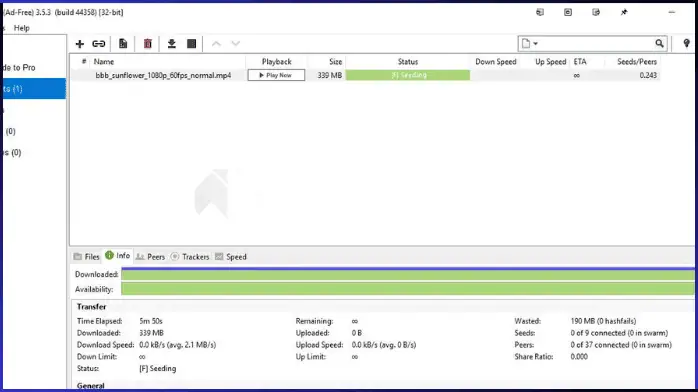Click the pin icon in title bar
The width and height of the screenshot is (698, 392).
tap(624, 12)
